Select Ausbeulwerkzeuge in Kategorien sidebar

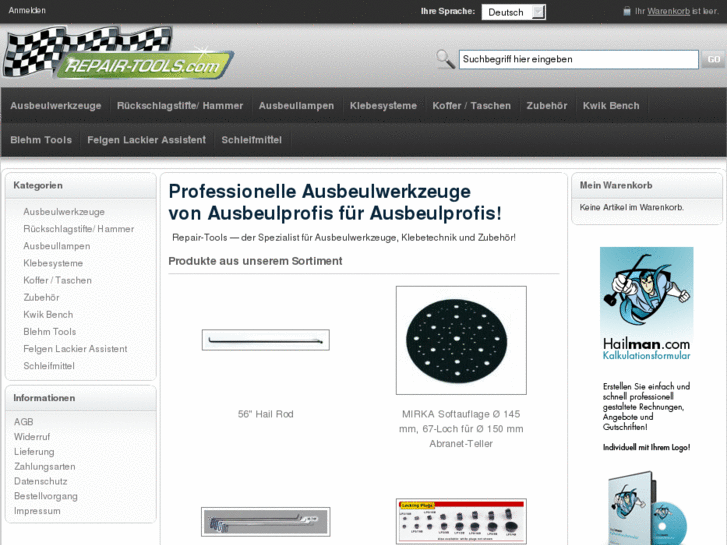pos(64,212)
